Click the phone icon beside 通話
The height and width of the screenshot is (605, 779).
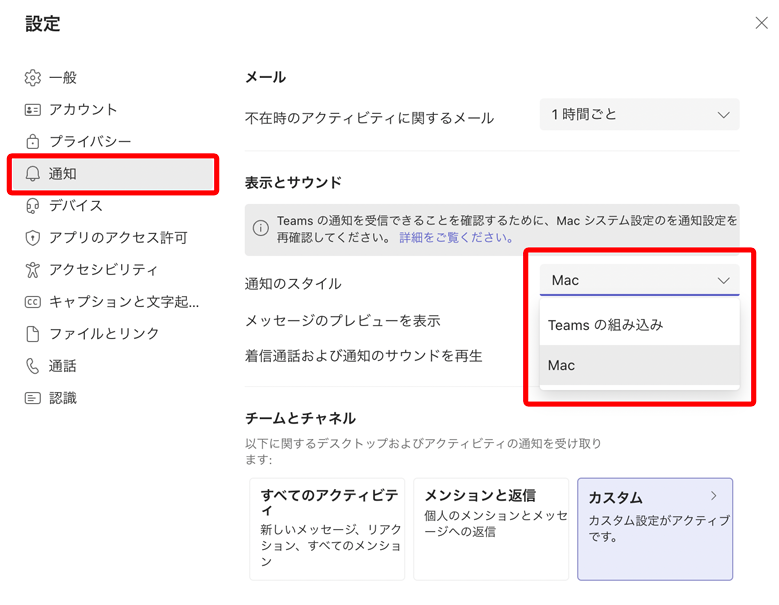[33, 366]
